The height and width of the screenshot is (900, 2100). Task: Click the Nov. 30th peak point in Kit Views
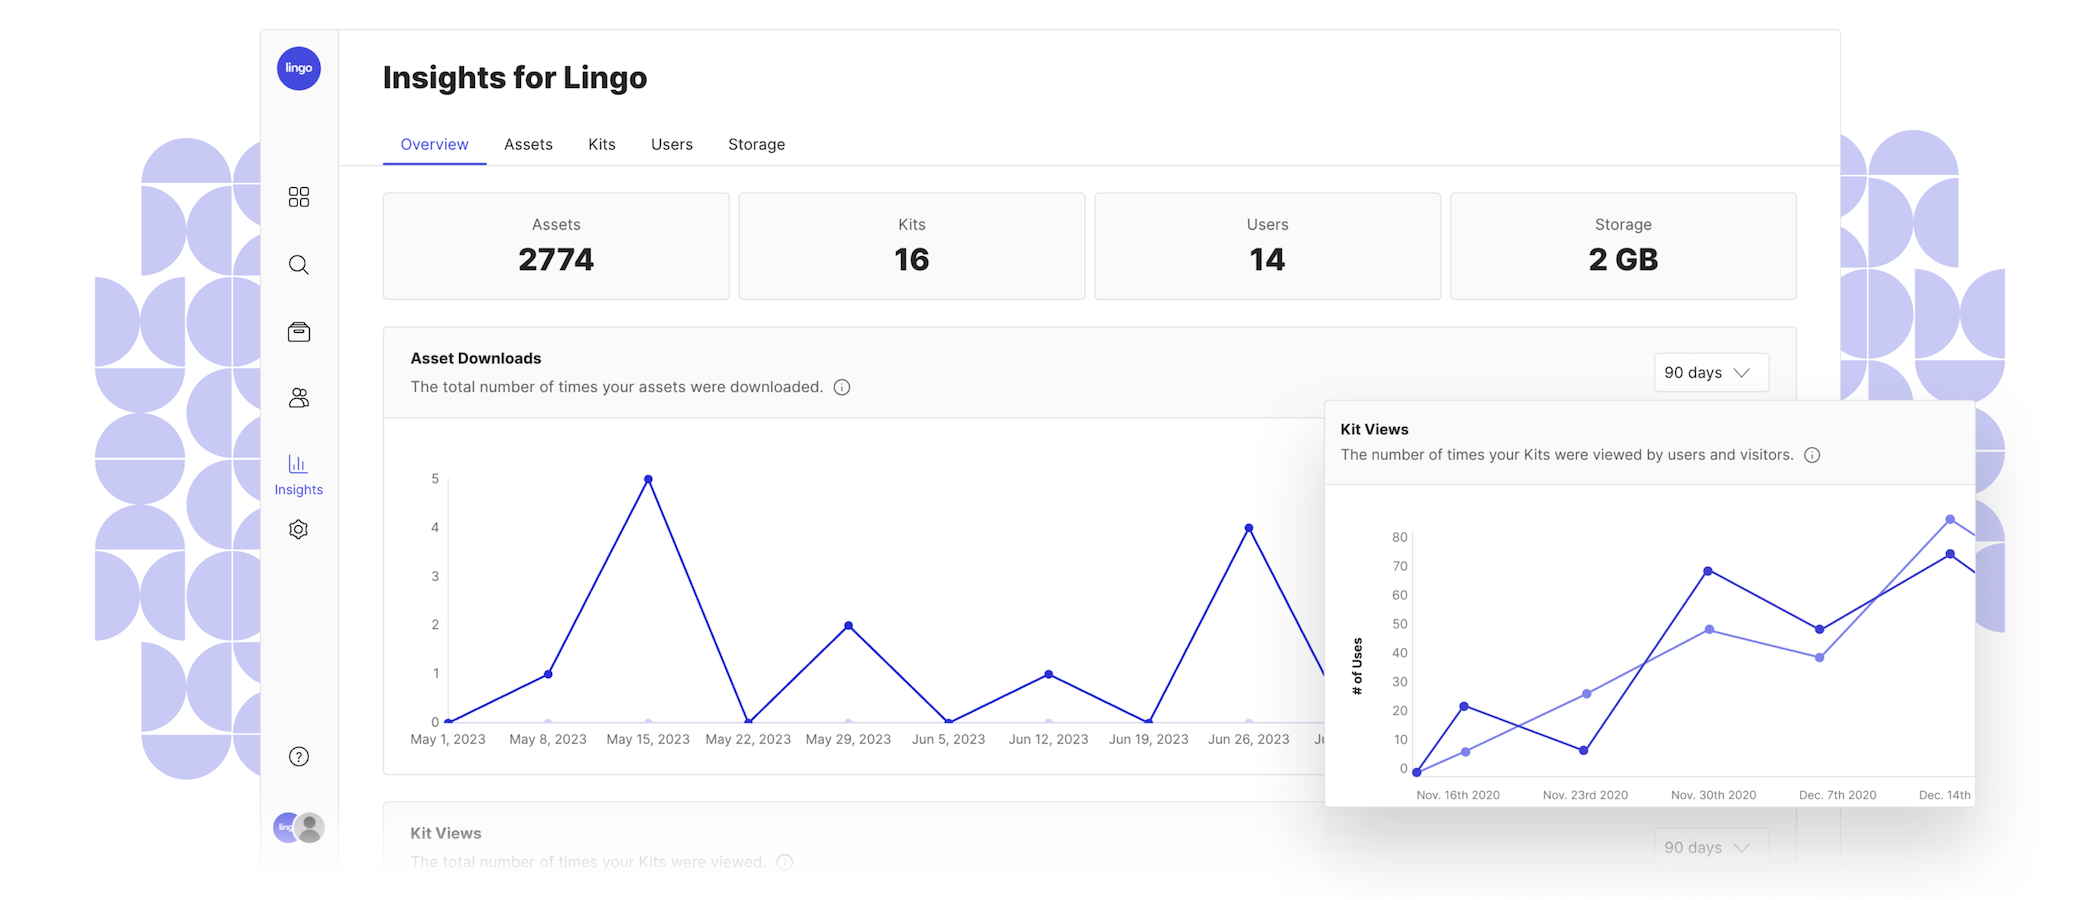click(1710, 570)
